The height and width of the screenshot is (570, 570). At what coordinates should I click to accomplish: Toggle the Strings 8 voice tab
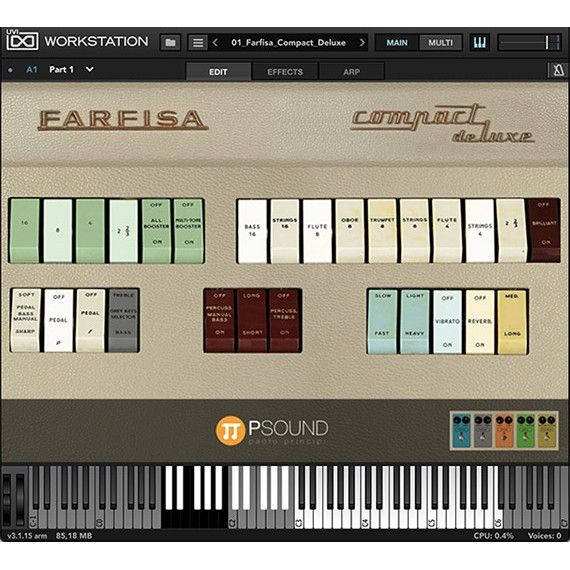(414, 230)
